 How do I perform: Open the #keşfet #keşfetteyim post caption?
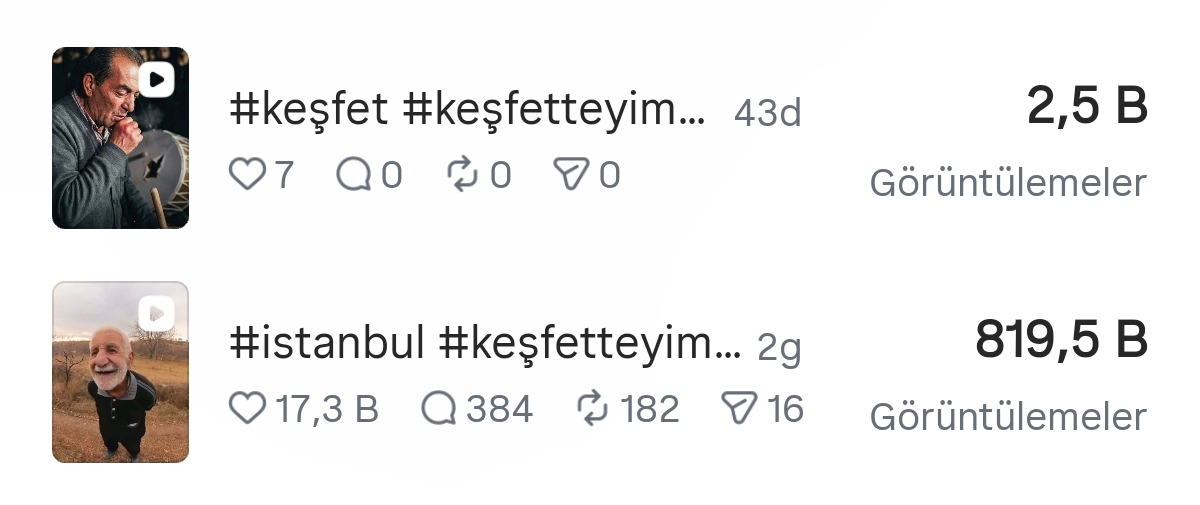pos(467,111)
